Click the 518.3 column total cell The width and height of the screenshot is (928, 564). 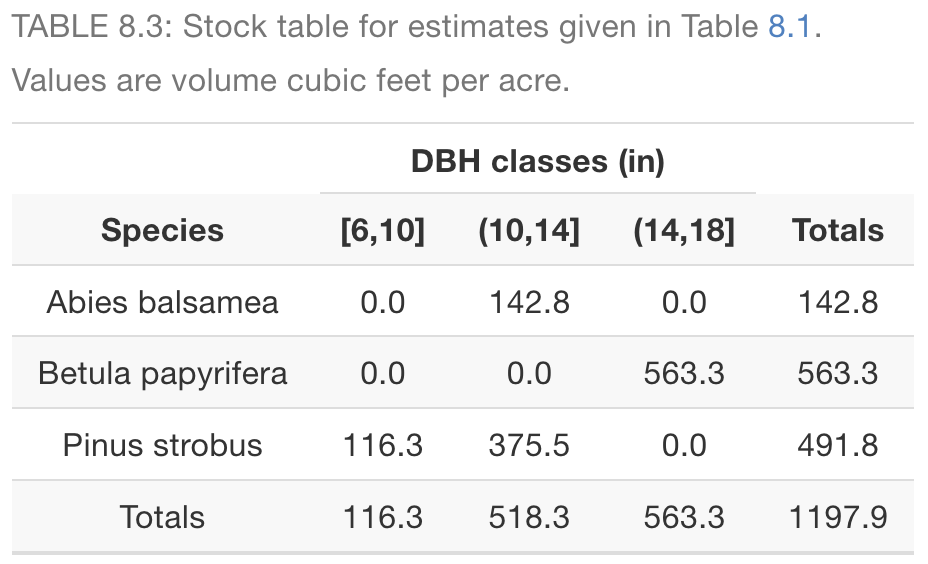pos(529,517)
